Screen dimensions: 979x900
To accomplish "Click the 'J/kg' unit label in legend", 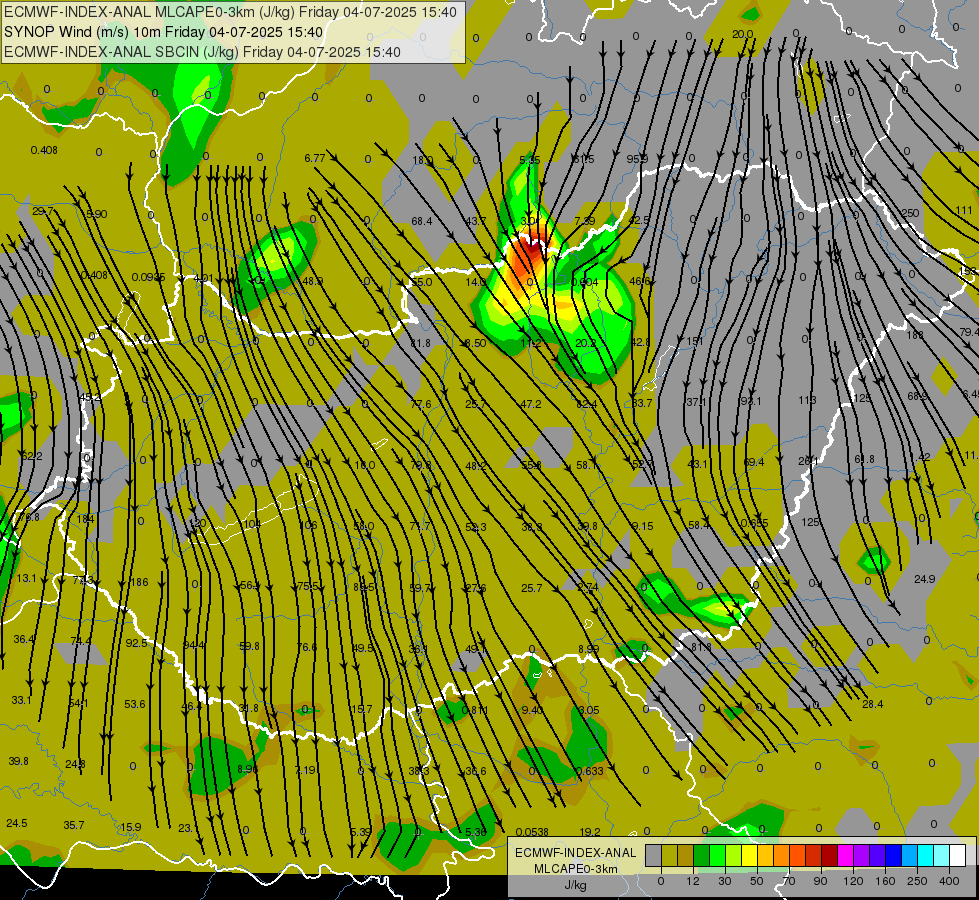I will tap(575, 885).
